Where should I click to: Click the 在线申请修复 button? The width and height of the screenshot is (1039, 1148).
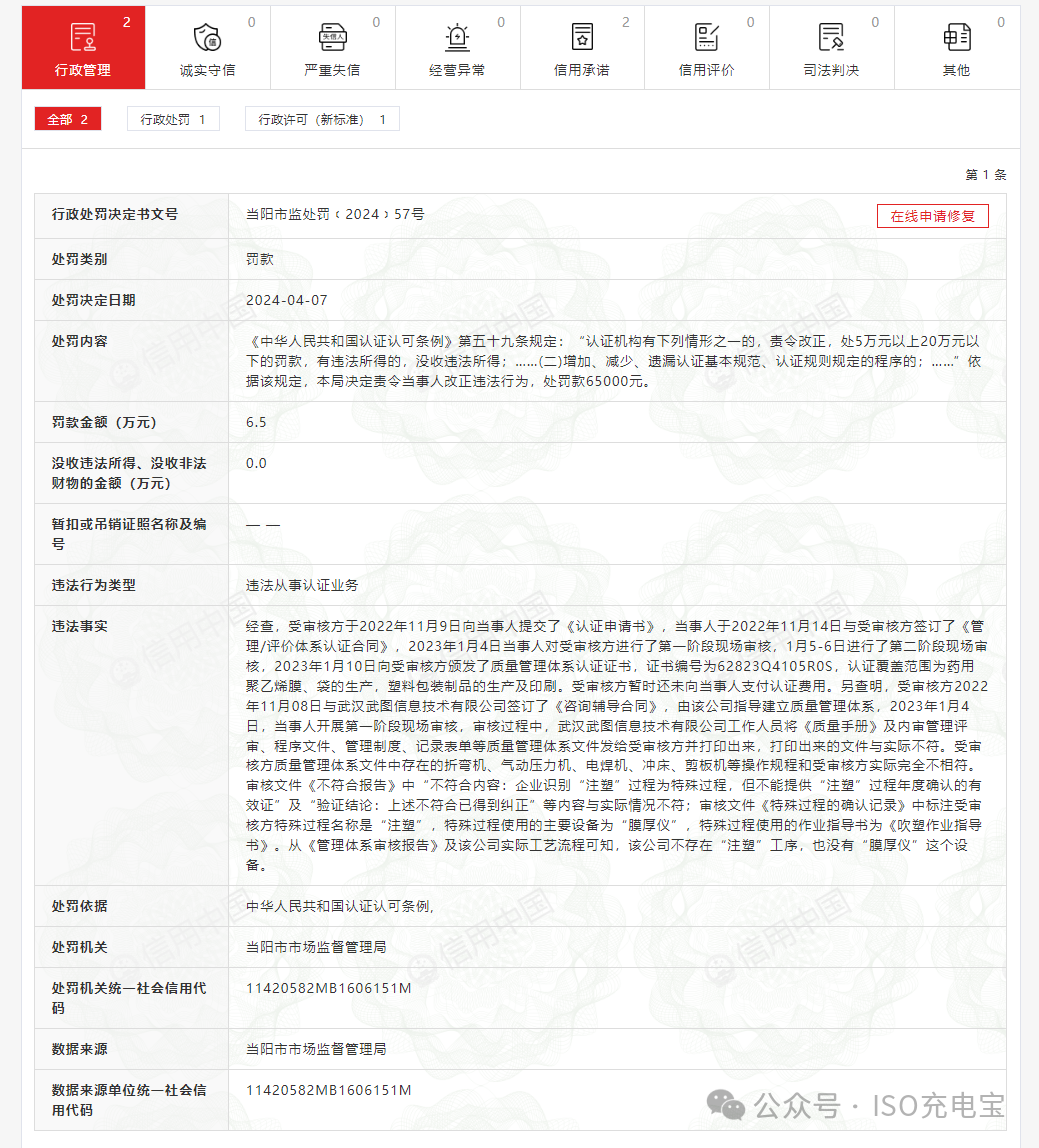coord(932,215)
